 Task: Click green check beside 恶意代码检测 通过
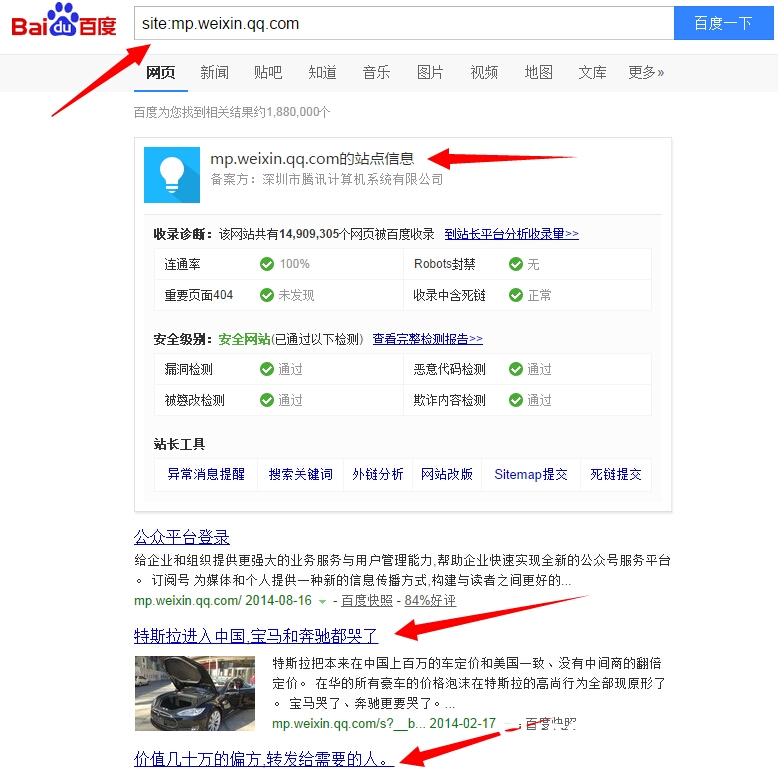(516, 369)
